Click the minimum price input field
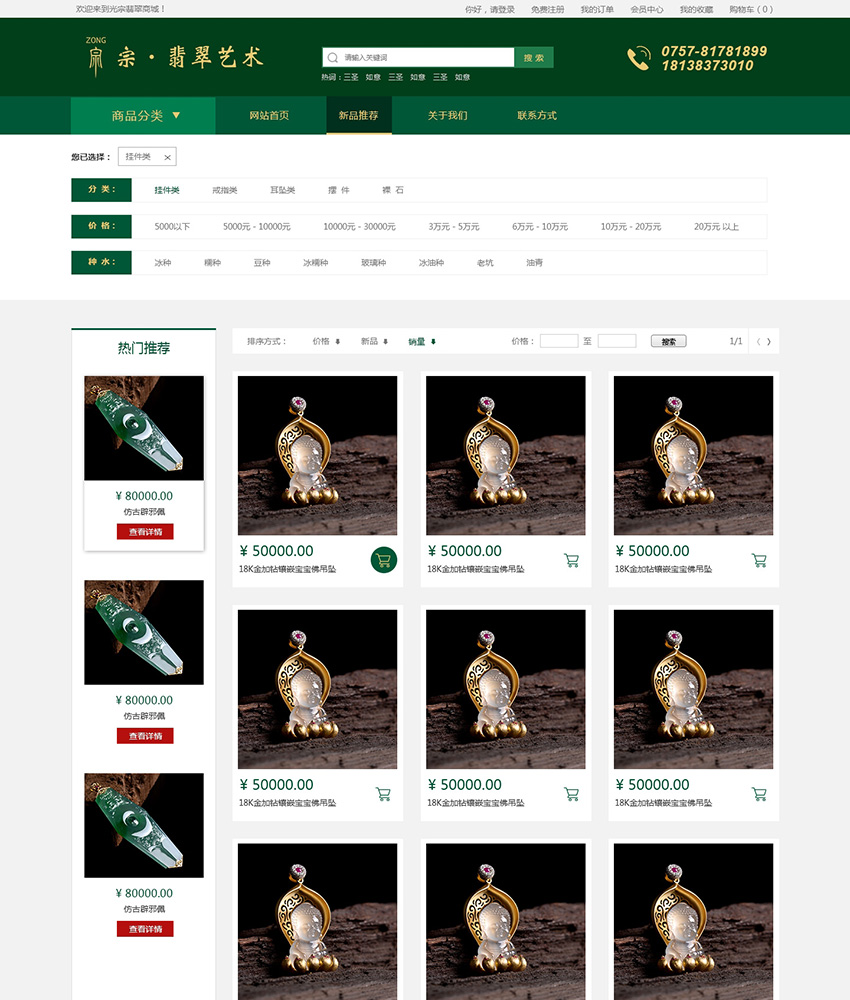 [x=559, y=341]
